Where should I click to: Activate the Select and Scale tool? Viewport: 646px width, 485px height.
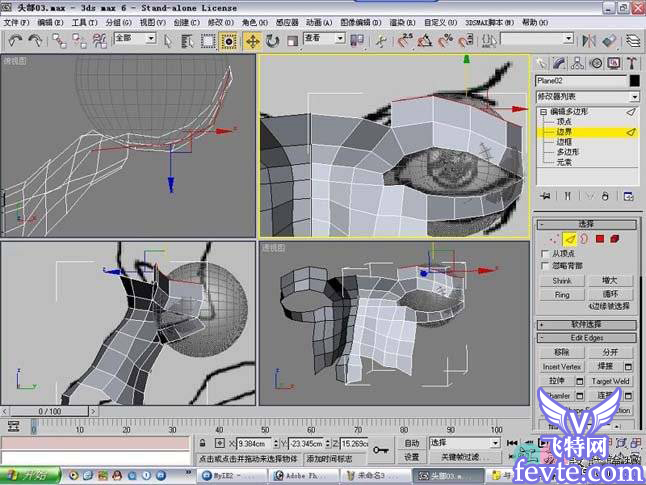pyautogui.click(x=292, y=41)
